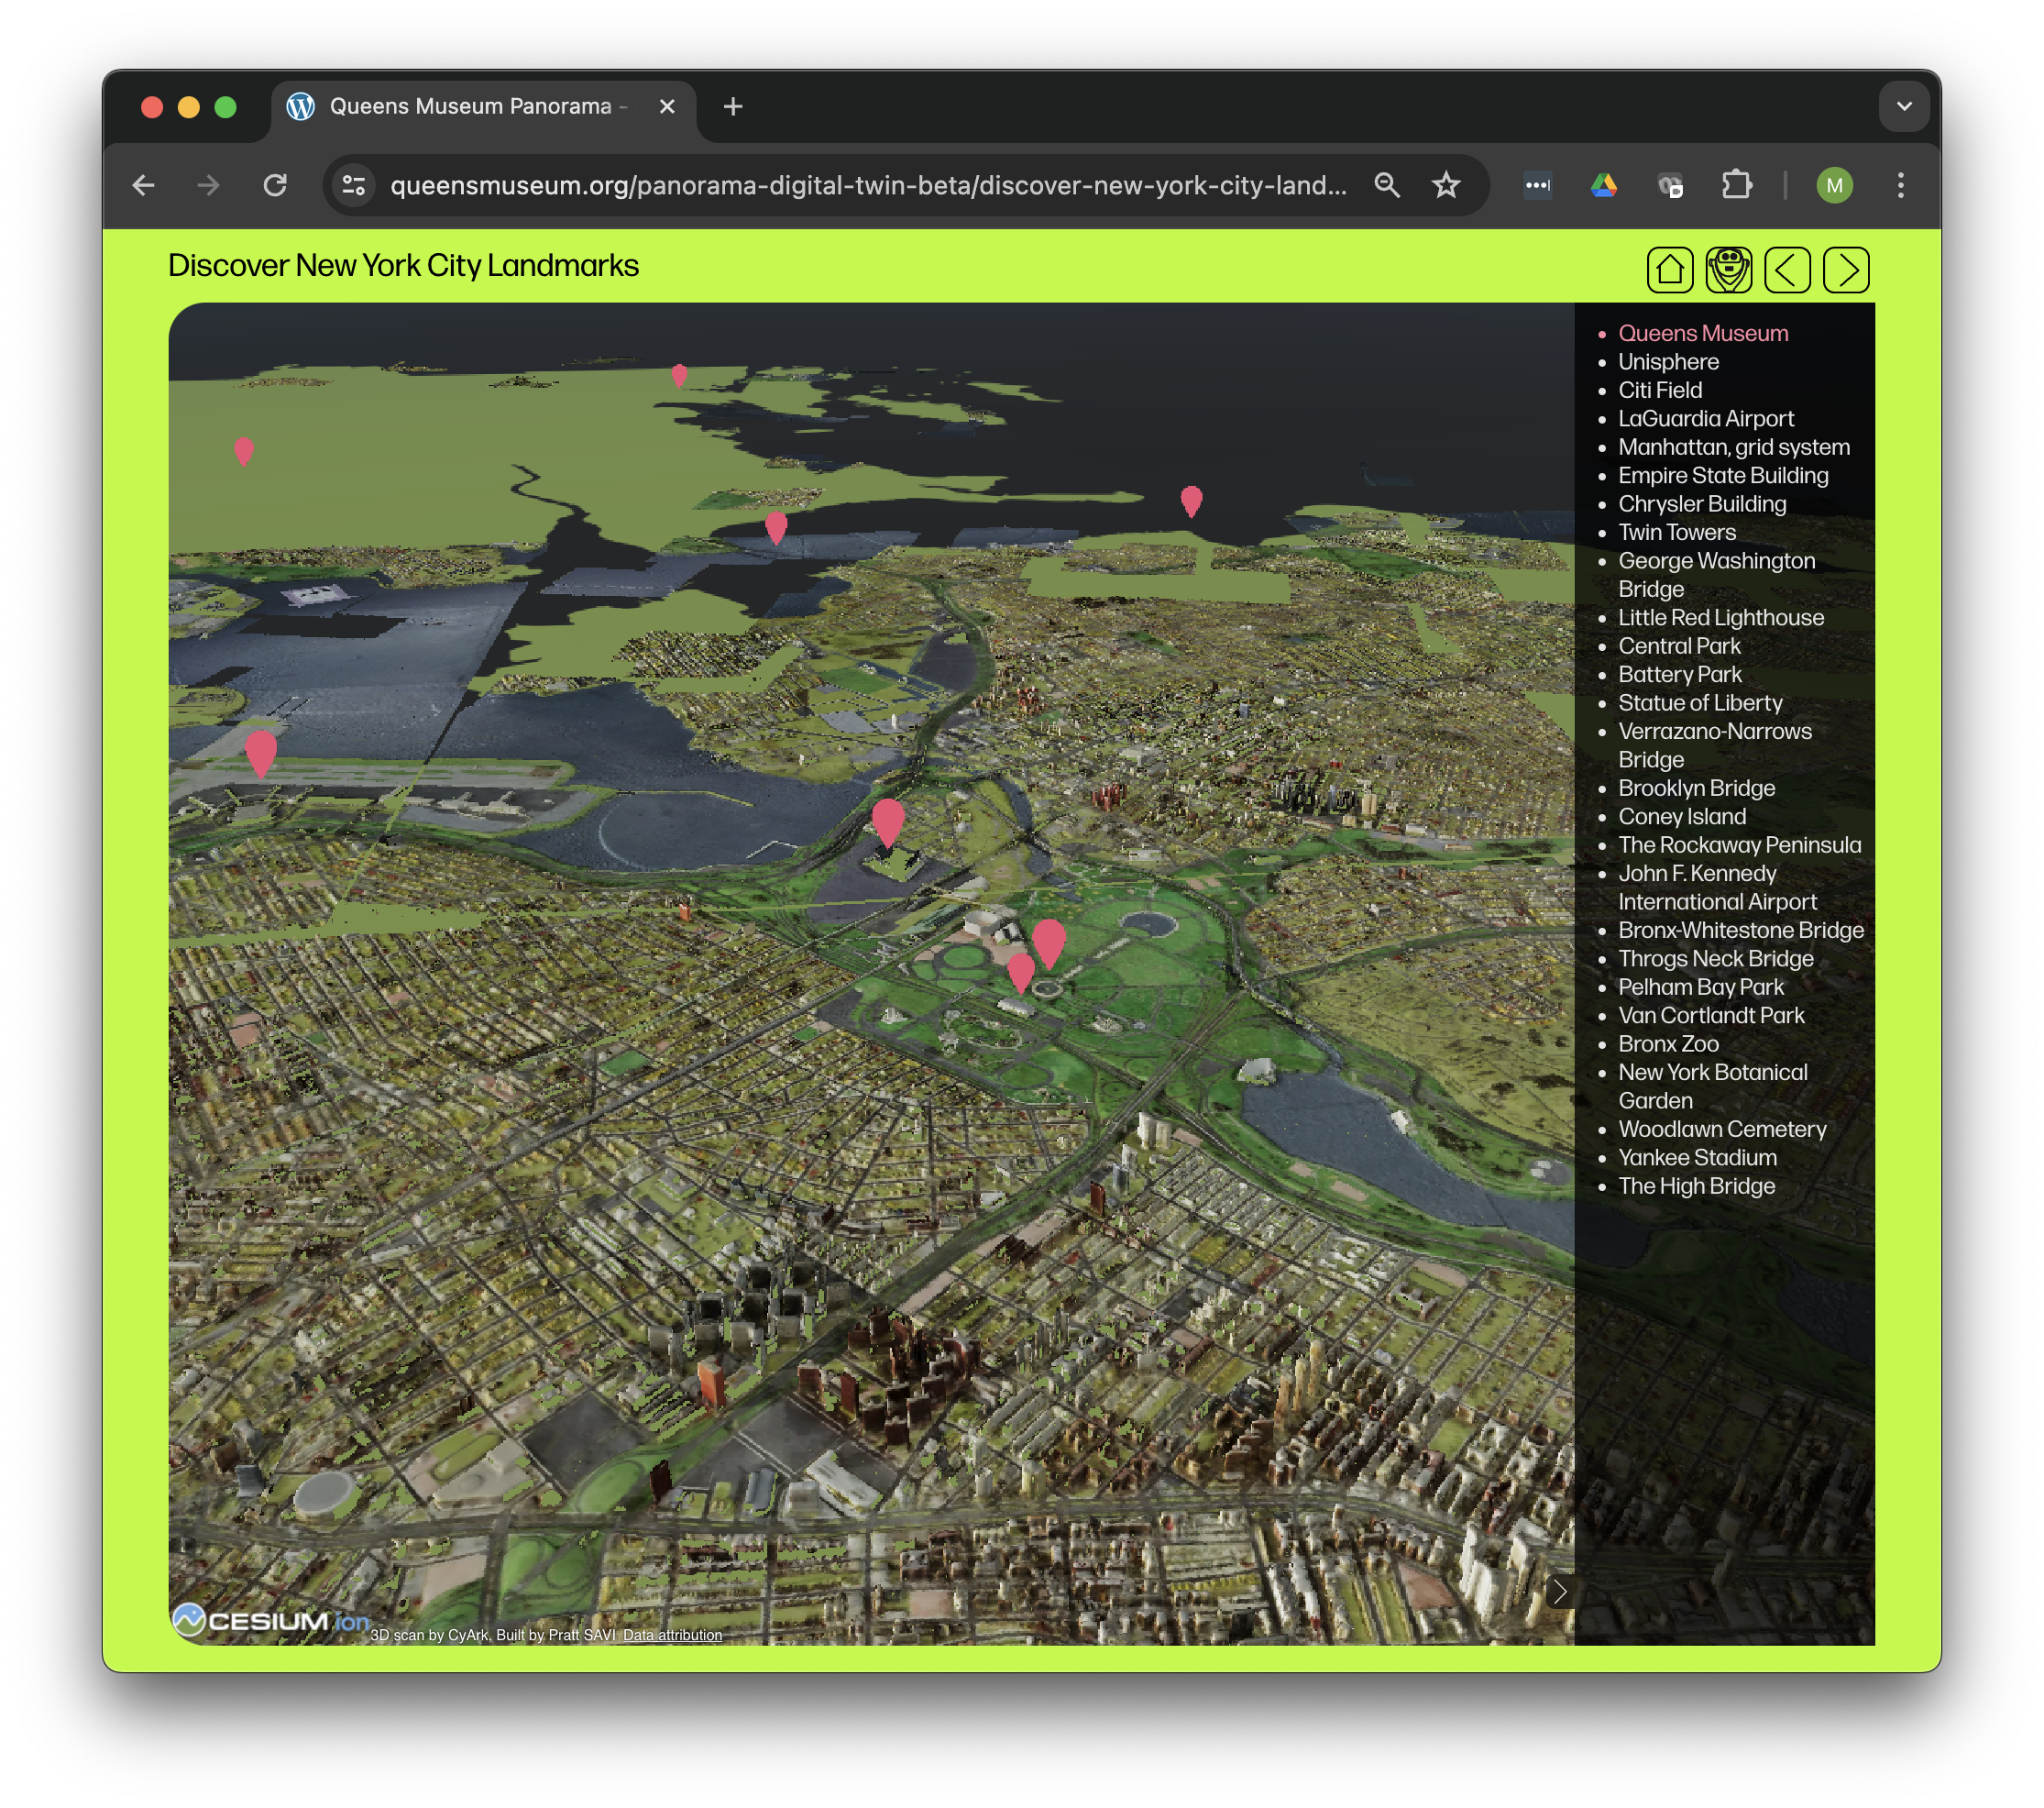Select Manhattan, grid system in list

click(x=1734, y=447)
